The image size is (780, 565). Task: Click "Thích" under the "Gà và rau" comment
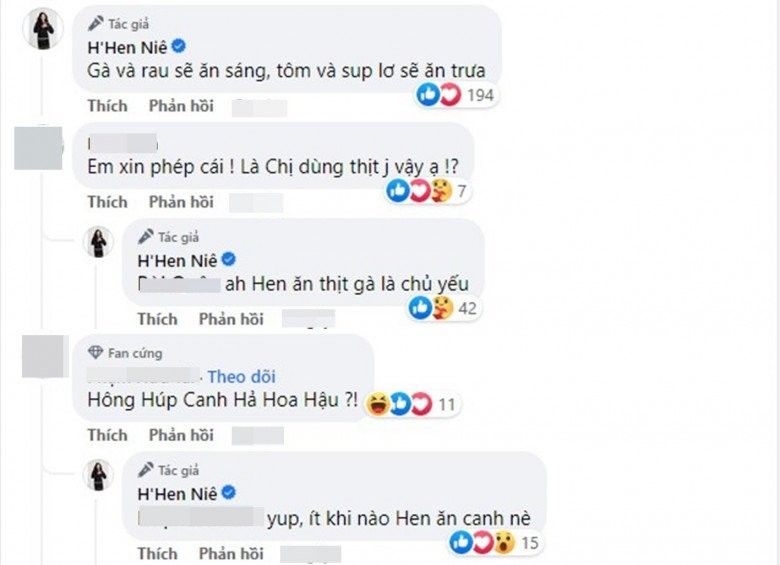107,105
